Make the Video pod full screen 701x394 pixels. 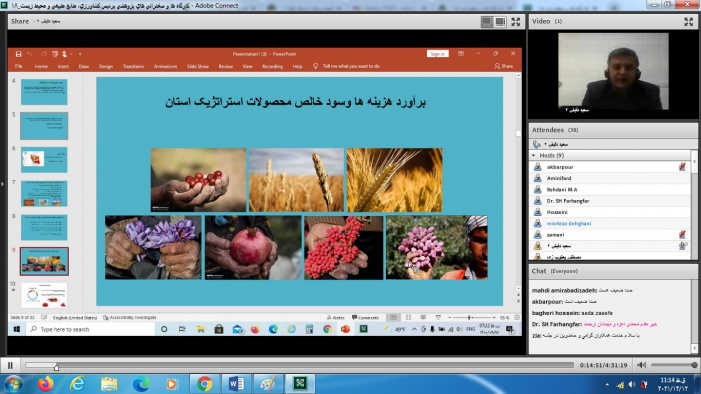tap(688, 21)
